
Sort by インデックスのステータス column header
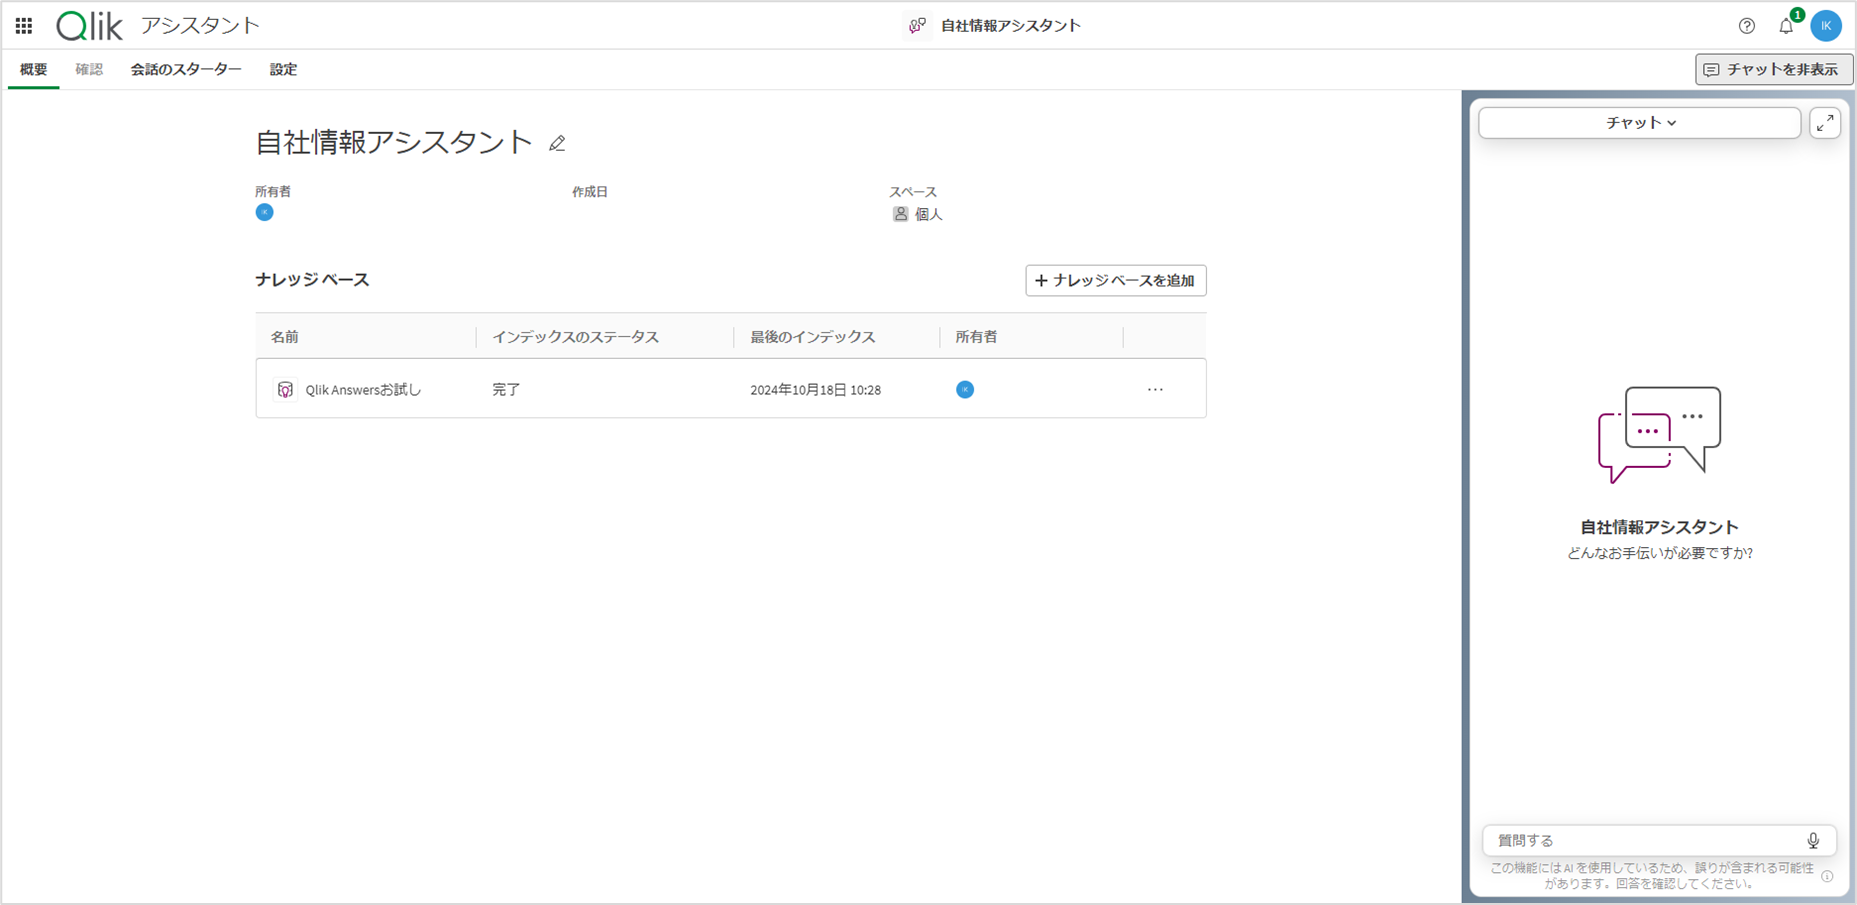coord(575,337)
